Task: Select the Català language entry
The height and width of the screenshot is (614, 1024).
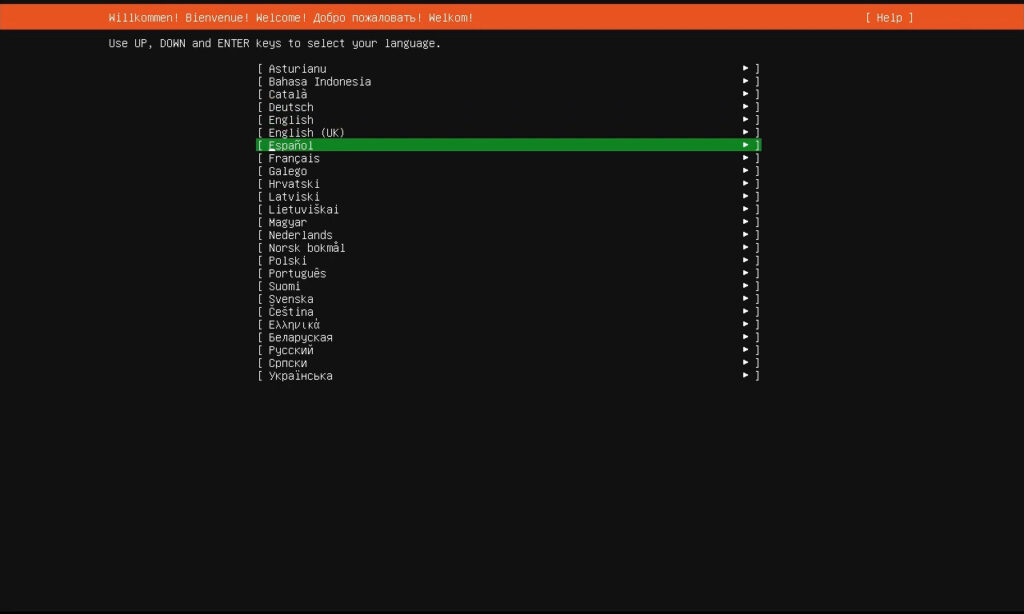Action: pyautogui.click(x=288, y=95)
